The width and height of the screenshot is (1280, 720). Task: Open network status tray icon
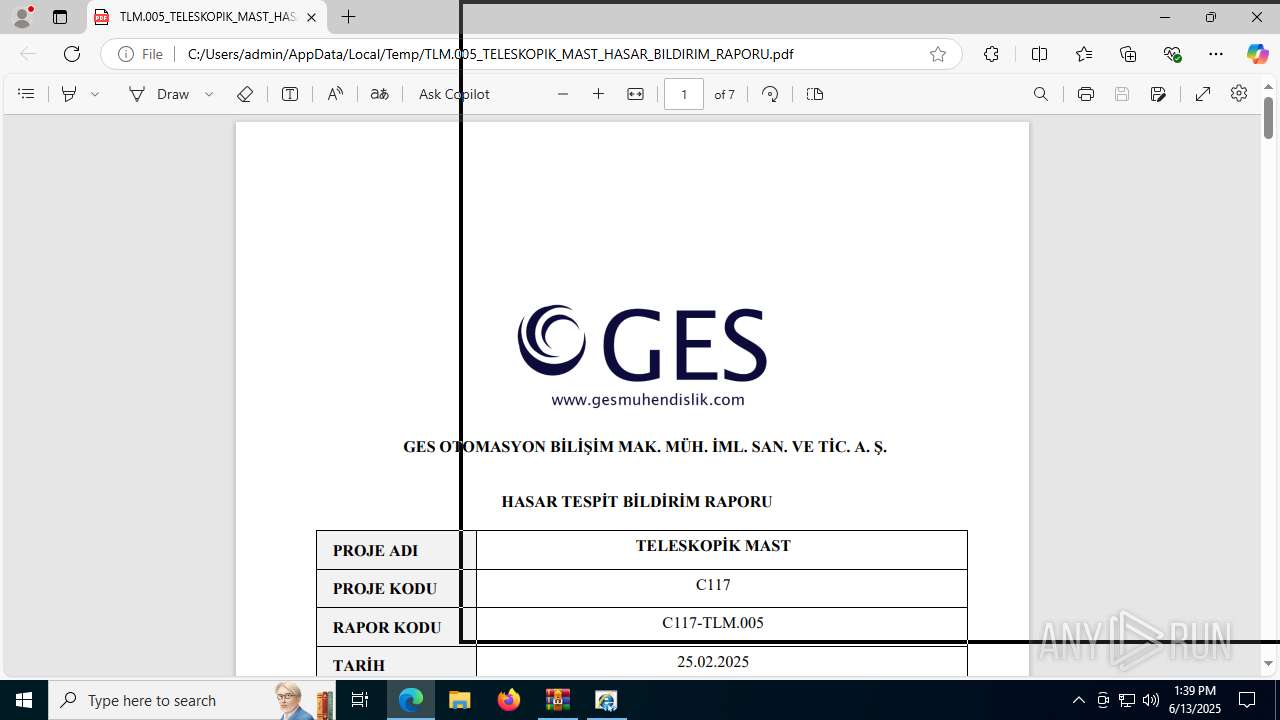click(x=1127, y=700)
